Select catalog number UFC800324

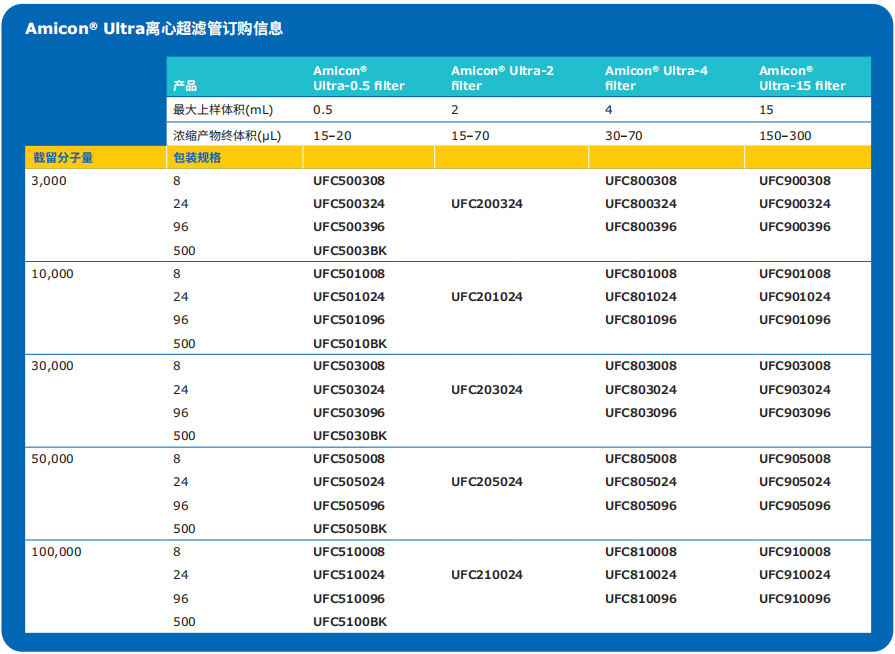coord(641,204)
